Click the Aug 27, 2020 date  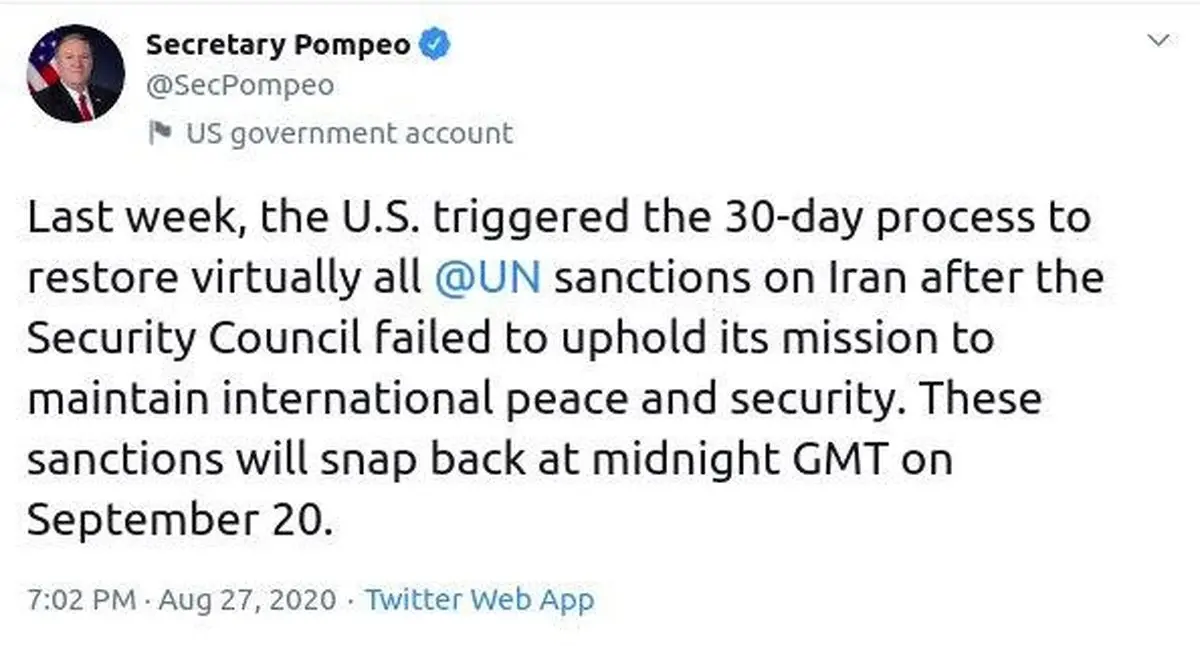(249, 600)
